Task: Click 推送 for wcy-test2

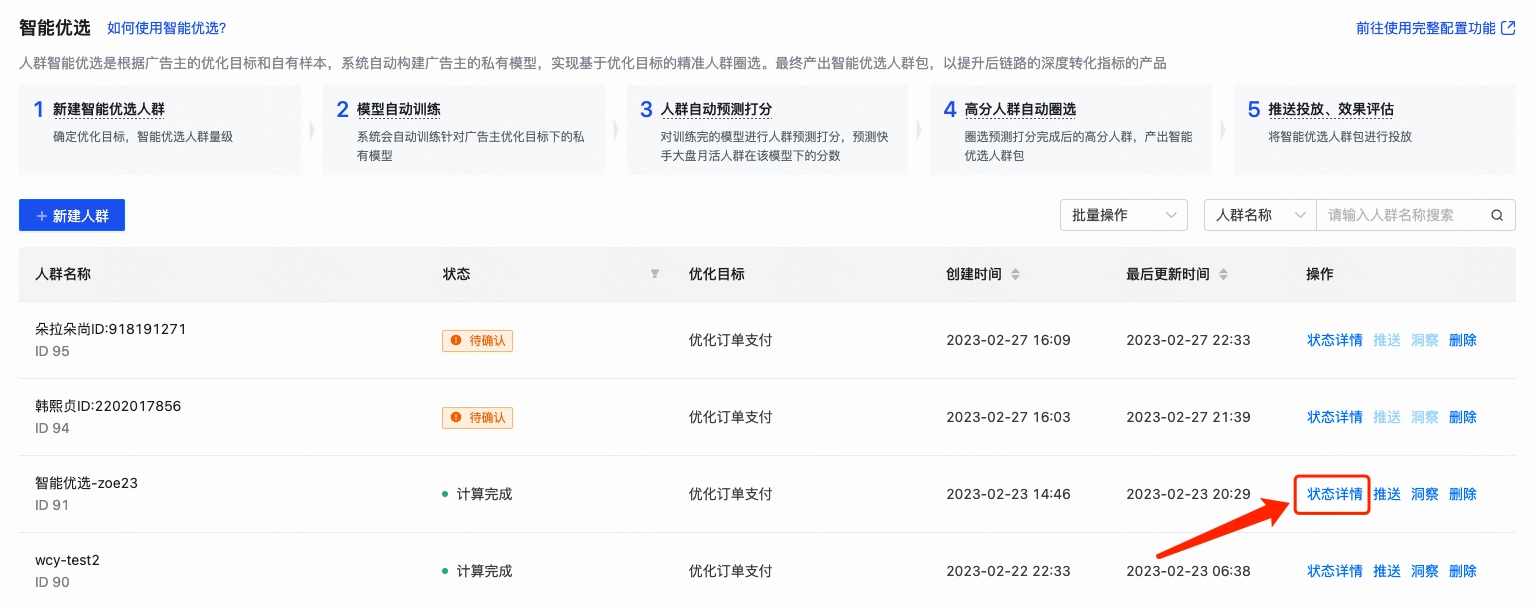Action: coord(1387,571)
